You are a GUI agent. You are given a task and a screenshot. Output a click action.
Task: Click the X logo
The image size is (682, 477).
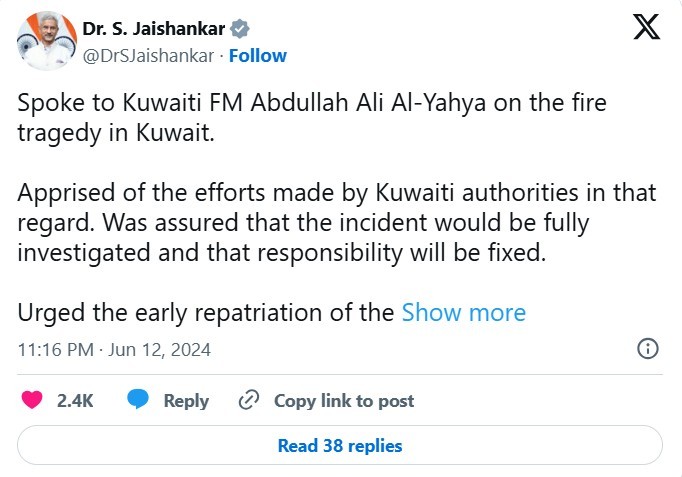647,28
